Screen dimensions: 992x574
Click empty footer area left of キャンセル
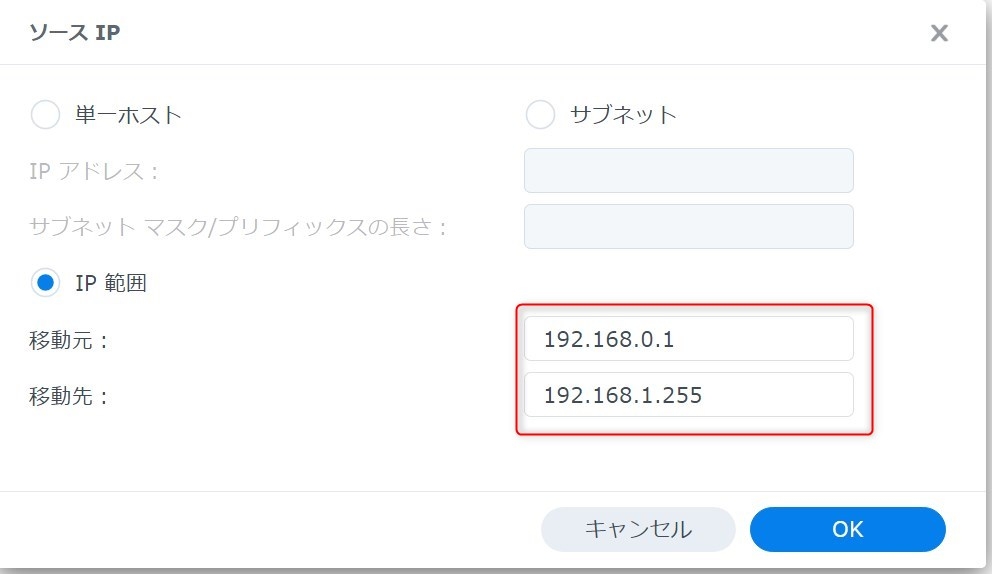tap(270, 529)
